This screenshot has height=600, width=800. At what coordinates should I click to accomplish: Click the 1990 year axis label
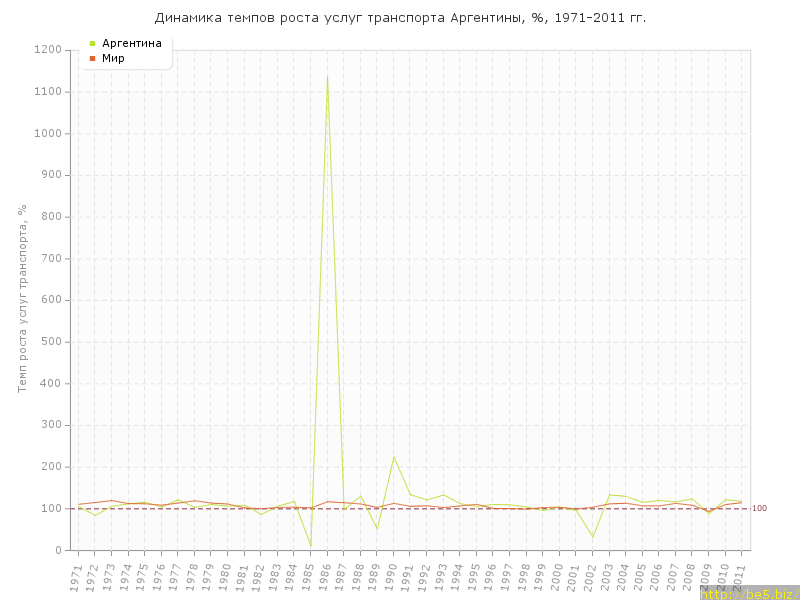click(391, 576)
